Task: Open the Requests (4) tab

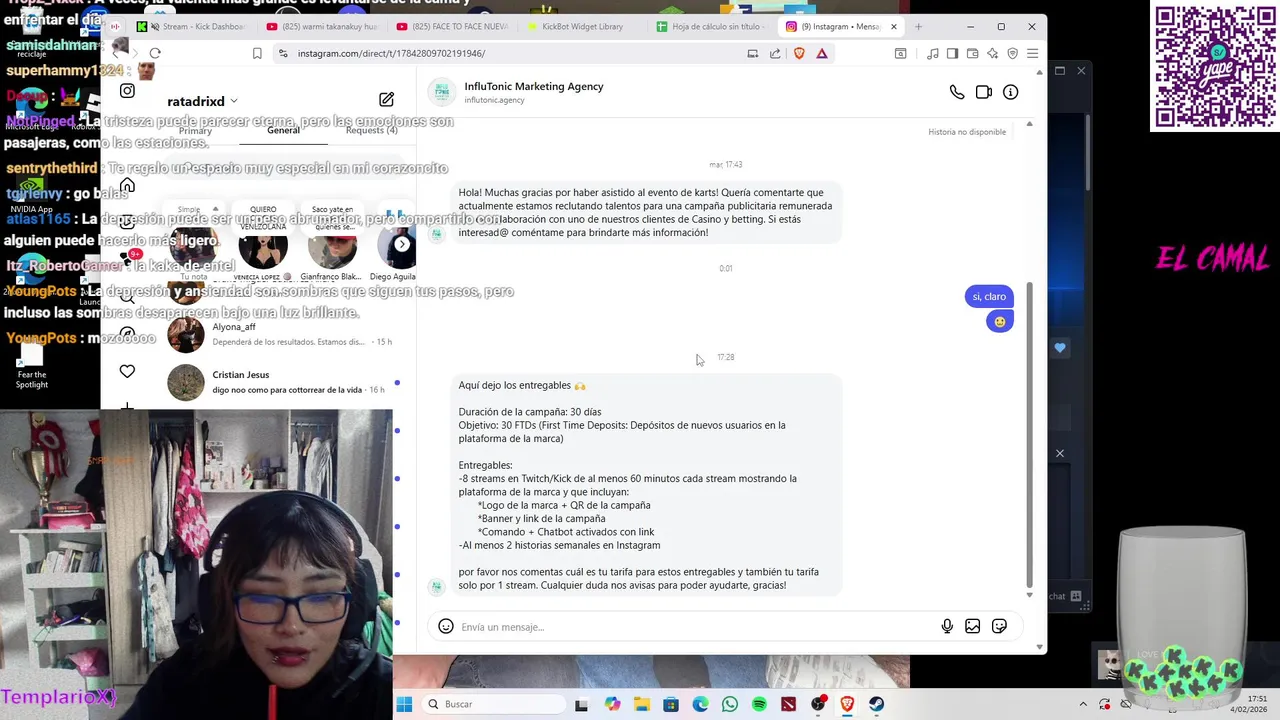Action: point(371,130)
